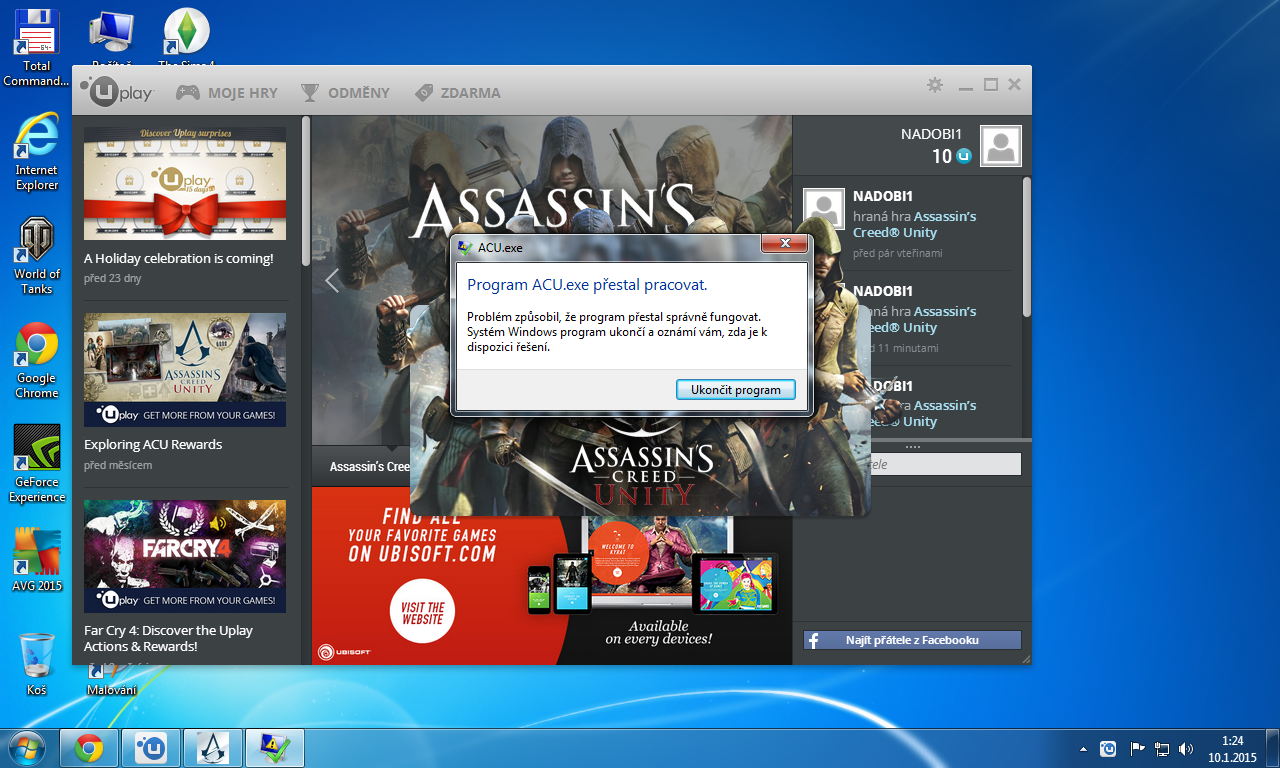Viewport: 1280px width, 768px height.
Task: Open A Holiday celebration is coming article
Action: (178, 258)
